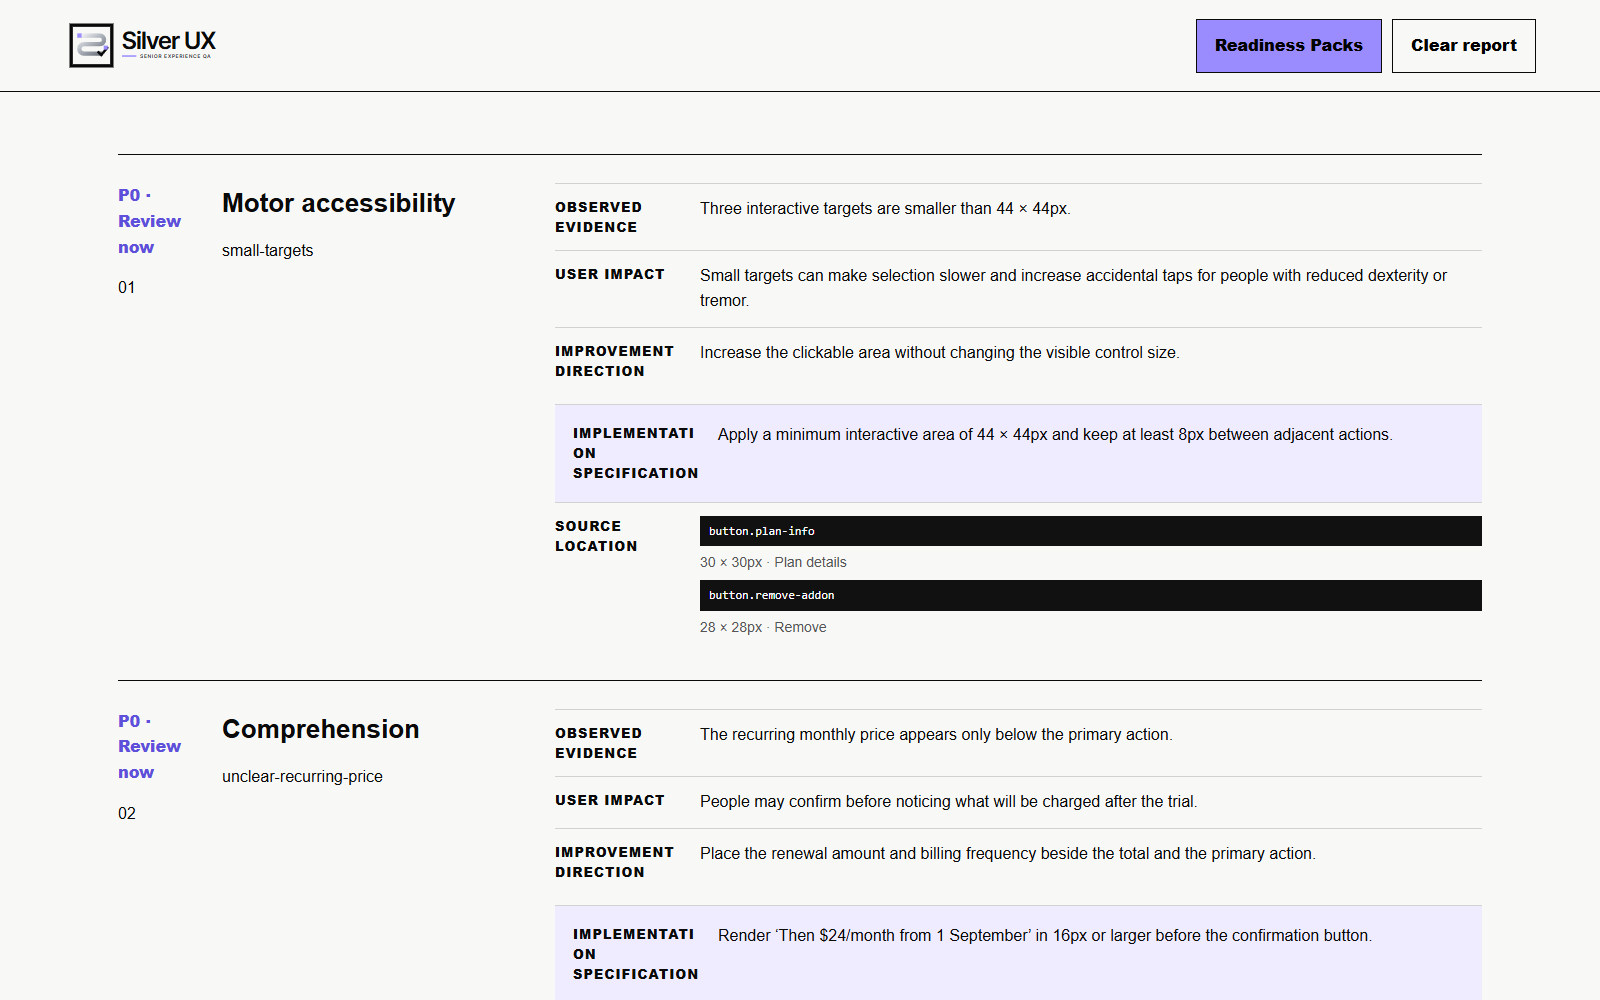Select the 'Small targets can make selection slower' text
Viewport: 1600px width, 1000px height.
click(1073, 288)
